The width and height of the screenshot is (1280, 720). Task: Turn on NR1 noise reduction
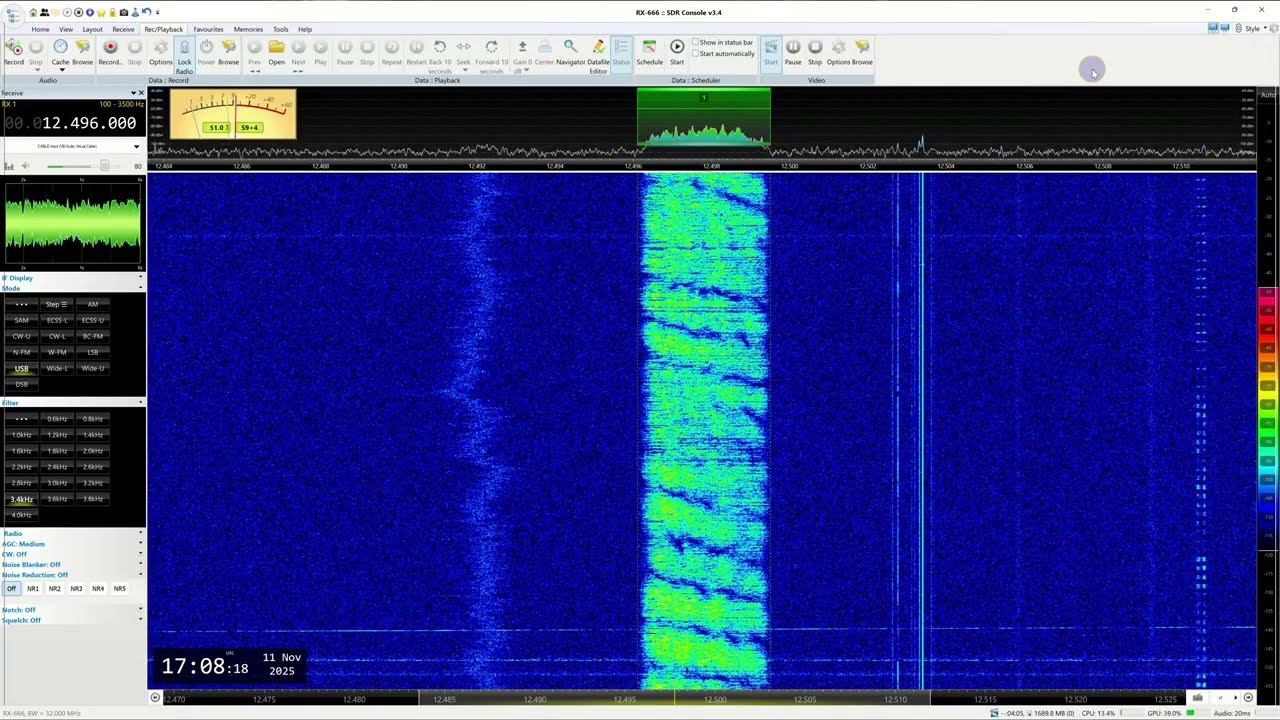[x=33, y=589]
